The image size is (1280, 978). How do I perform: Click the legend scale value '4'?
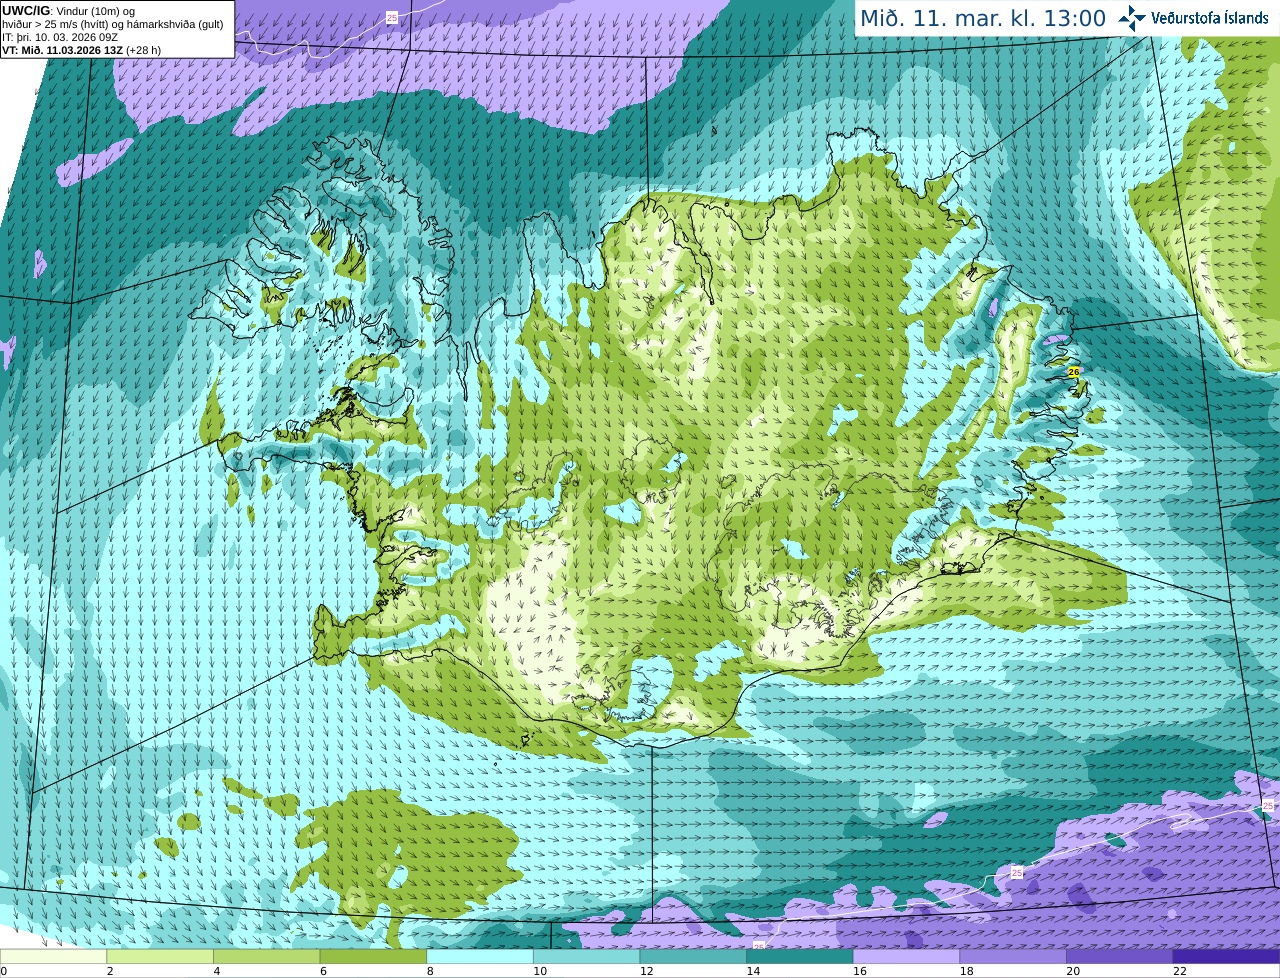217,971
